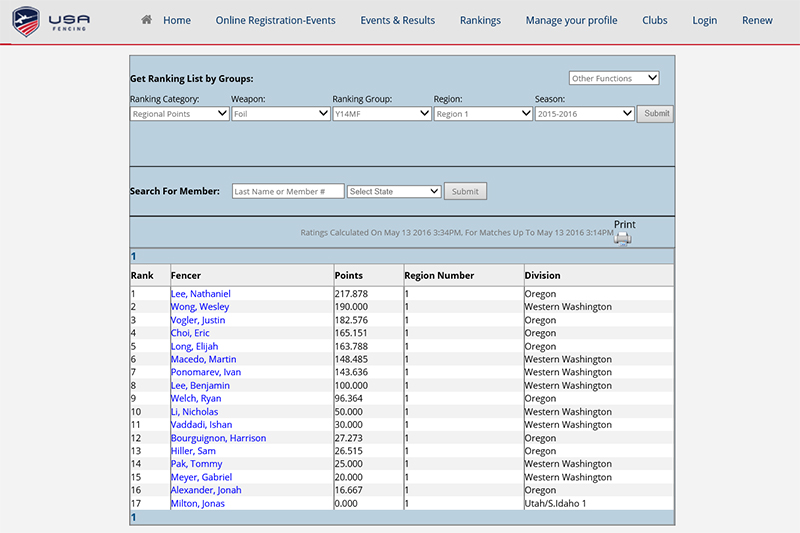Click the Fencer column header

186,275
